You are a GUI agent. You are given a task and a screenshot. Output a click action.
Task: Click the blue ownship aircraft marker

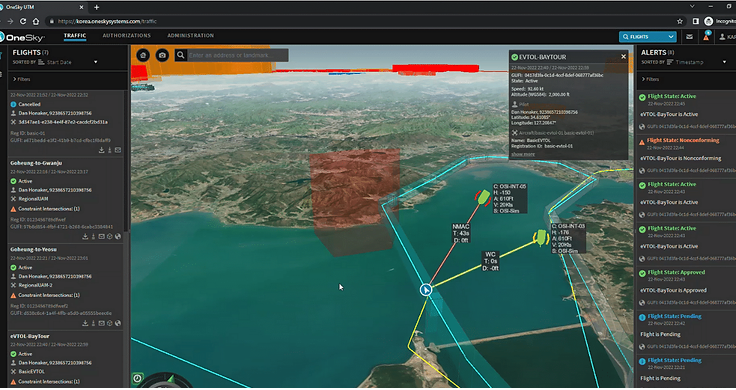pos(426,290)
